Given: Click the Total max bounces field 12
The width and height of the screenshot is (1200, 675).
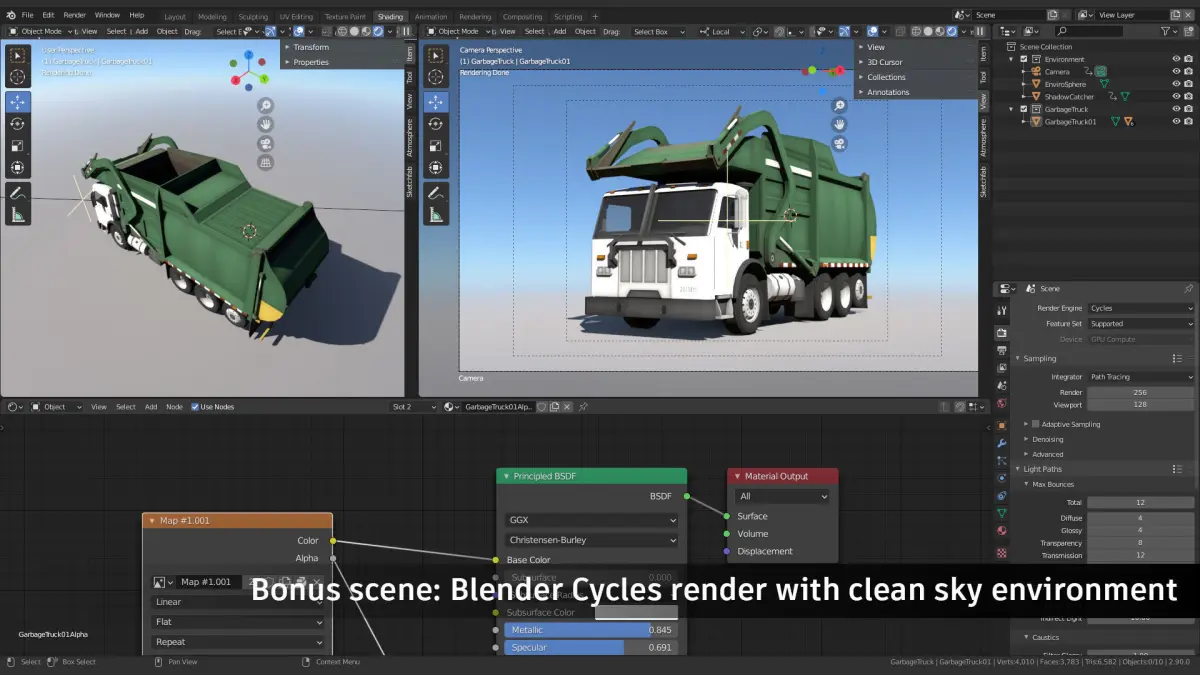Looking at the screenshot, I should pyautogui.click(x=1141, y=503).
